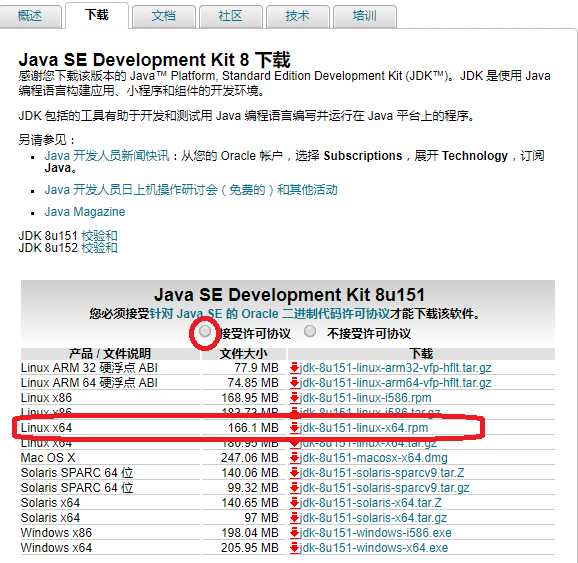Click the Java SE Development Kit 8u151 heading
The width and height of the screenshot is (578, 563).
point(289,295)
